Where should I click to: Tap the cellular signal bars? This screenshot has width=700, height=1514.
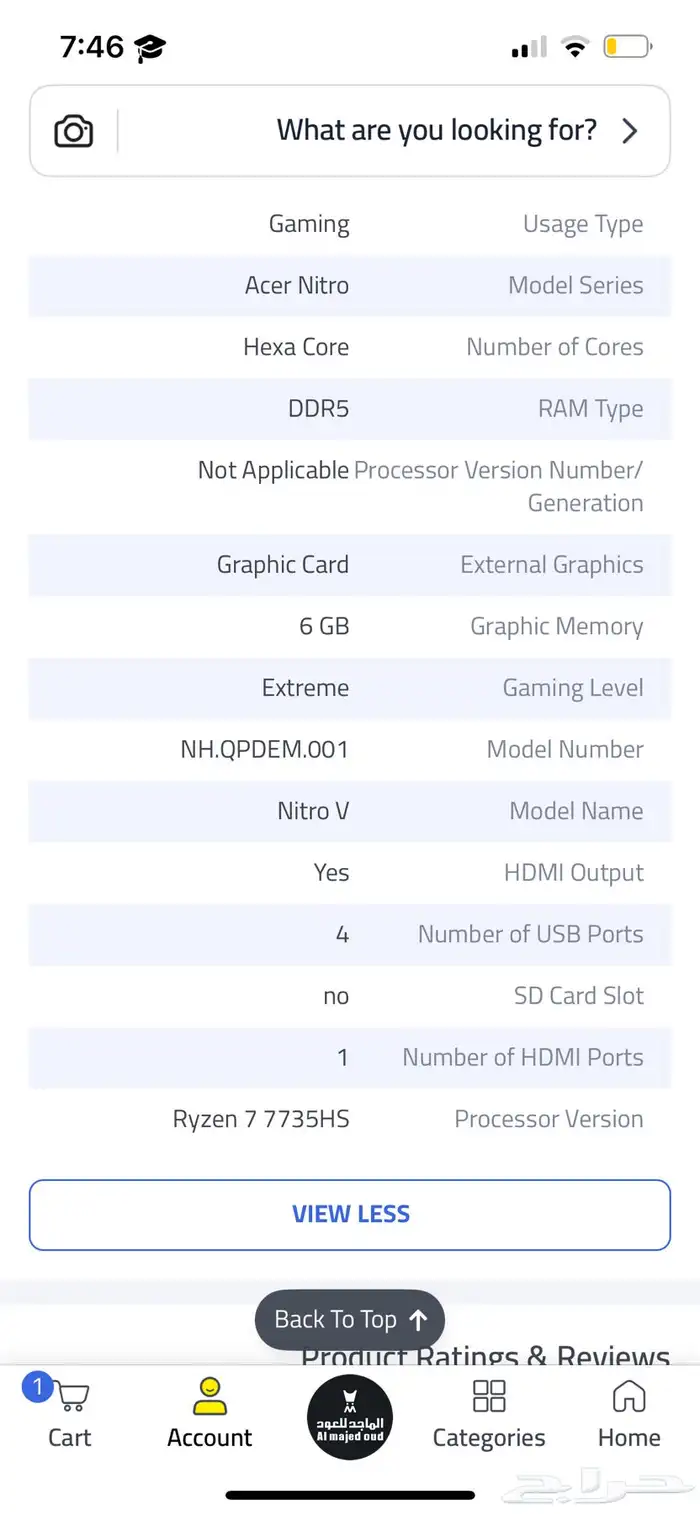pyautogui.click(x=528, y=46)
